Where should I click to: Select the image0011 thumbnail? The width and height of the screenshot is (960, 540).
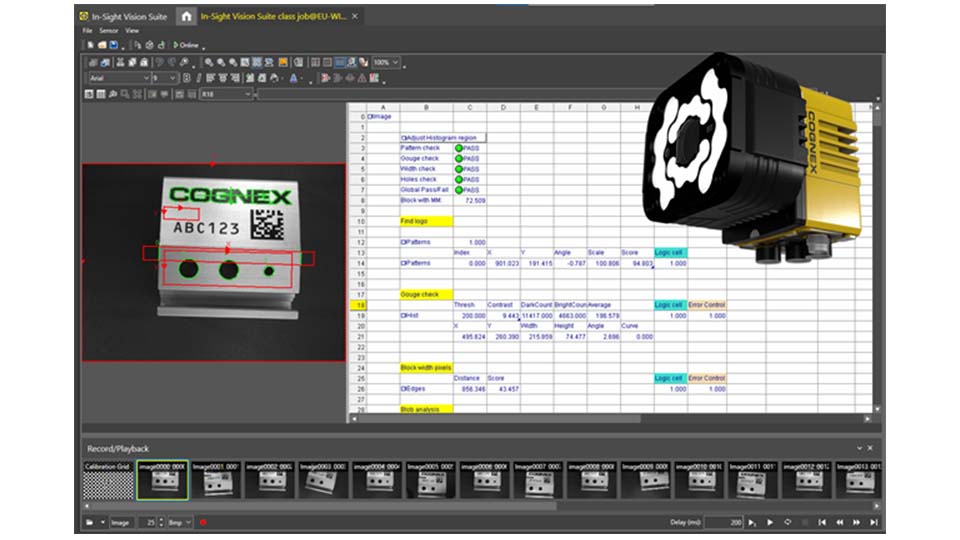coord(752,481)
